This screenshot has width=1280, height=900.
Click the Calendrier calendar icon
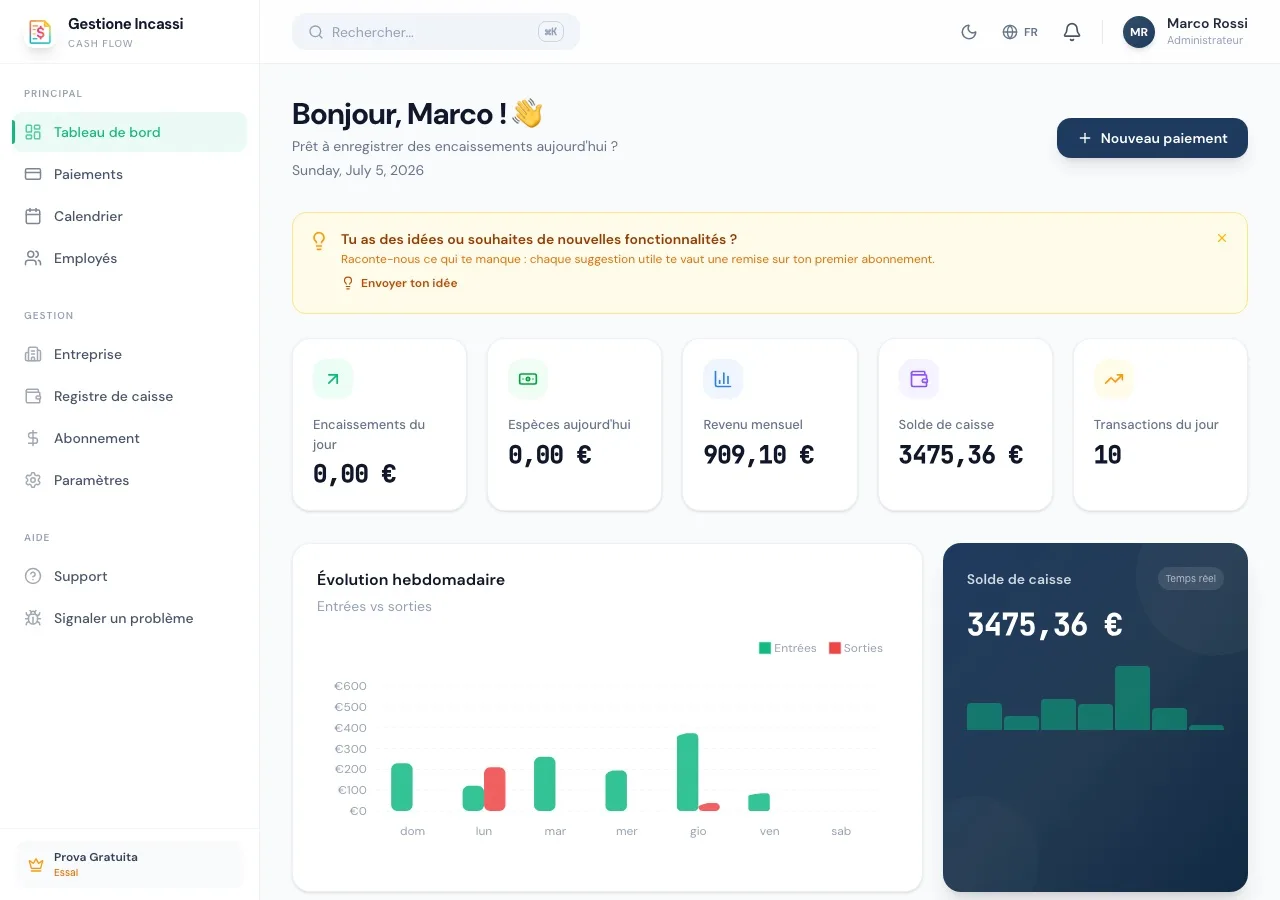[x=33, y=216]
